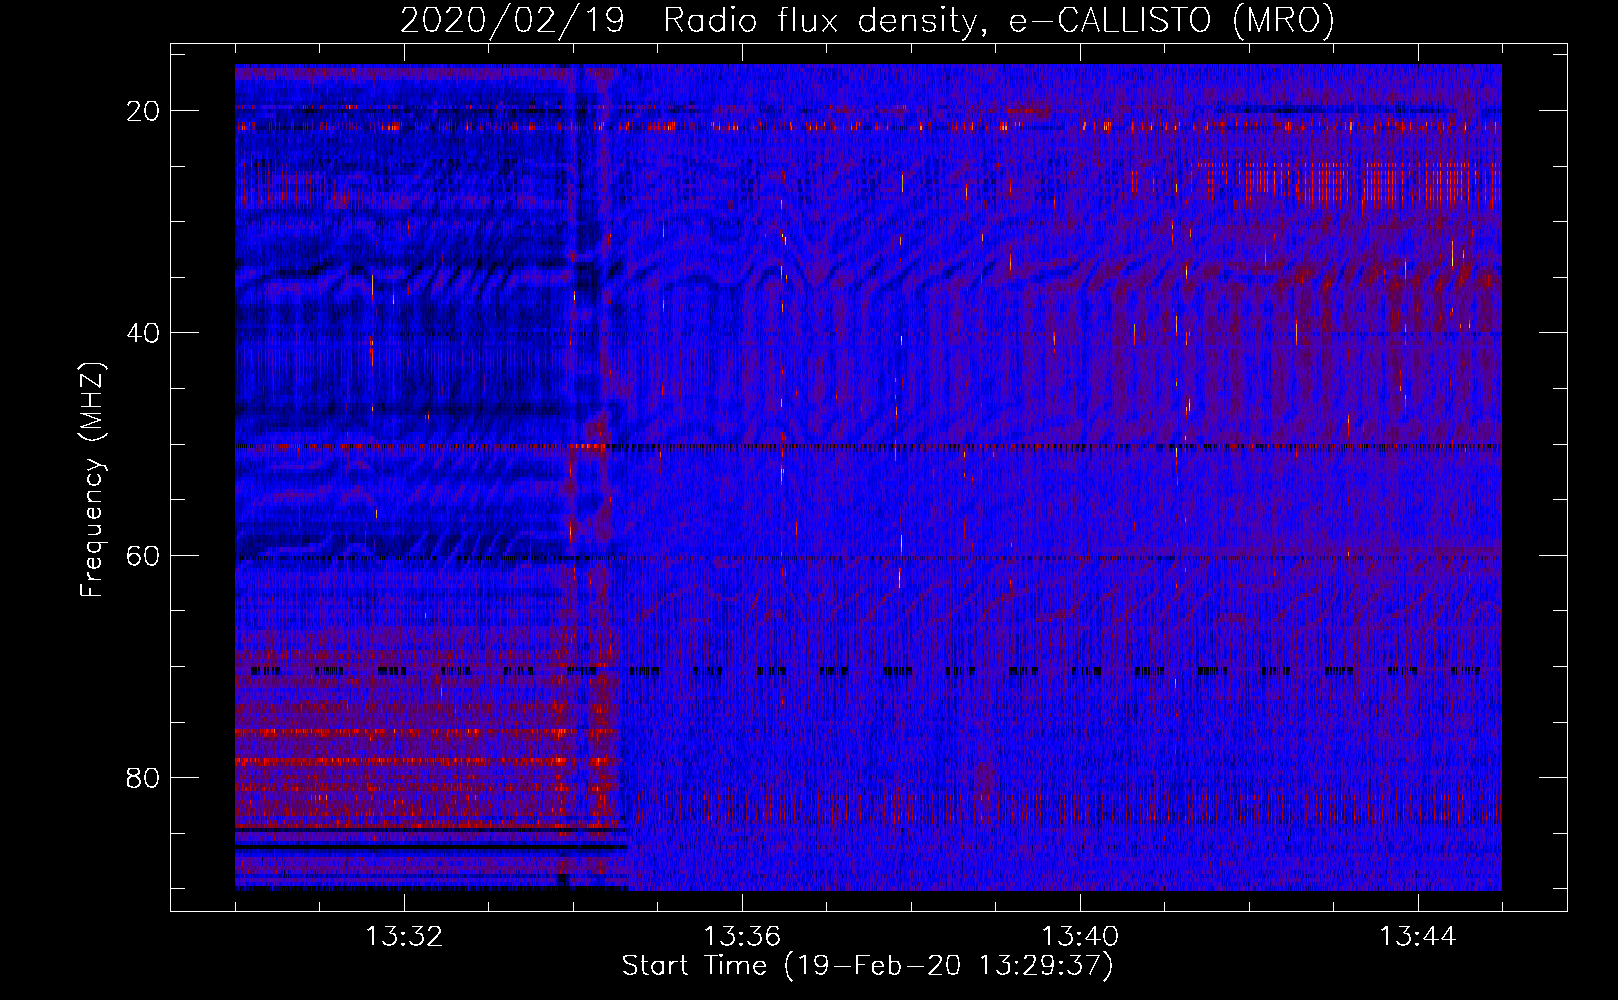Click the 60 MHz frequency tick label
Screen dimensions: 1618x1000
pos(144,555)
